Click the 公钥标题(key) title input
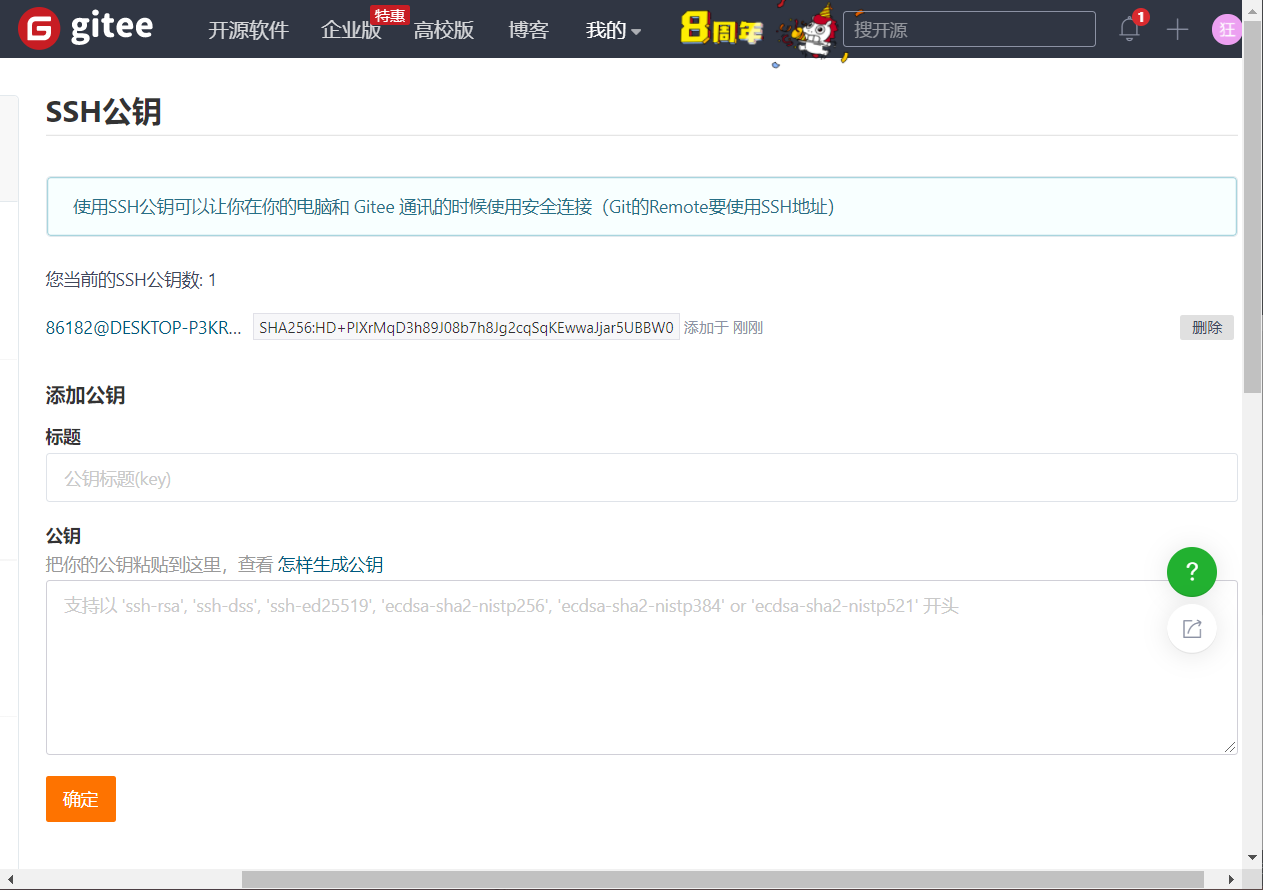1263x890 pixels. click(x=641, y=478)
